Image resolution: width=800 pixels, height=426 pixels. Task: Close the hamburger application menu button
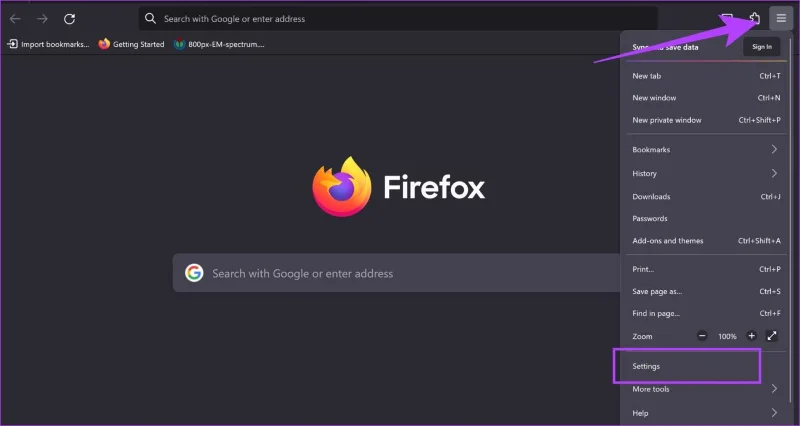781,18
